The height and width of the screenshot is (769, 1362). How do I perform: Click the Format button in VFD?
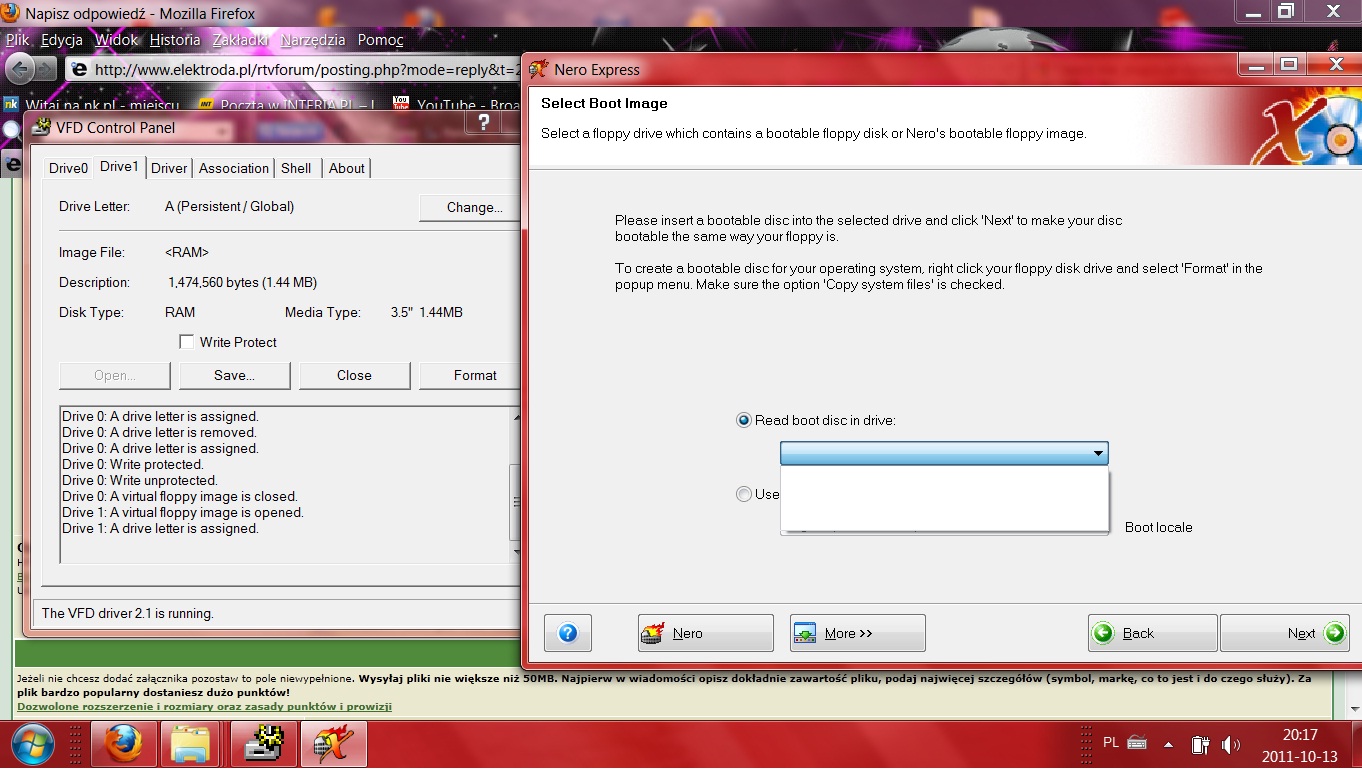472,375
